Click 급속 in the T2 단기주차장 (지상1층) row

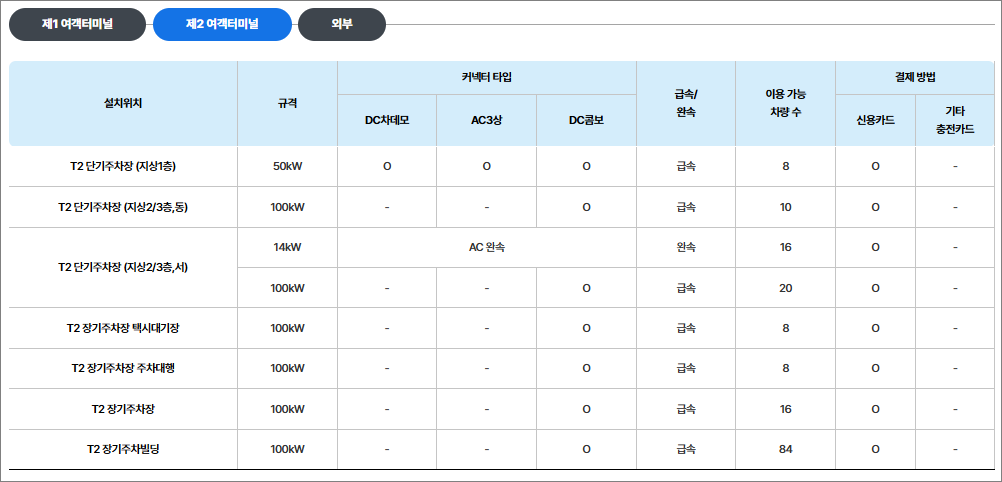(x=686, y=166)
